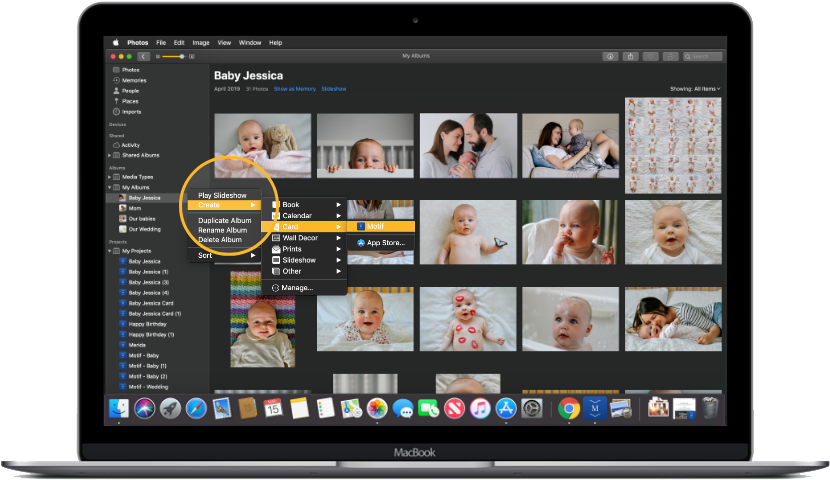This screenshot has width=830, height=480.
Task: Open the Sort submenu in context menu
Action: [224, 256]
